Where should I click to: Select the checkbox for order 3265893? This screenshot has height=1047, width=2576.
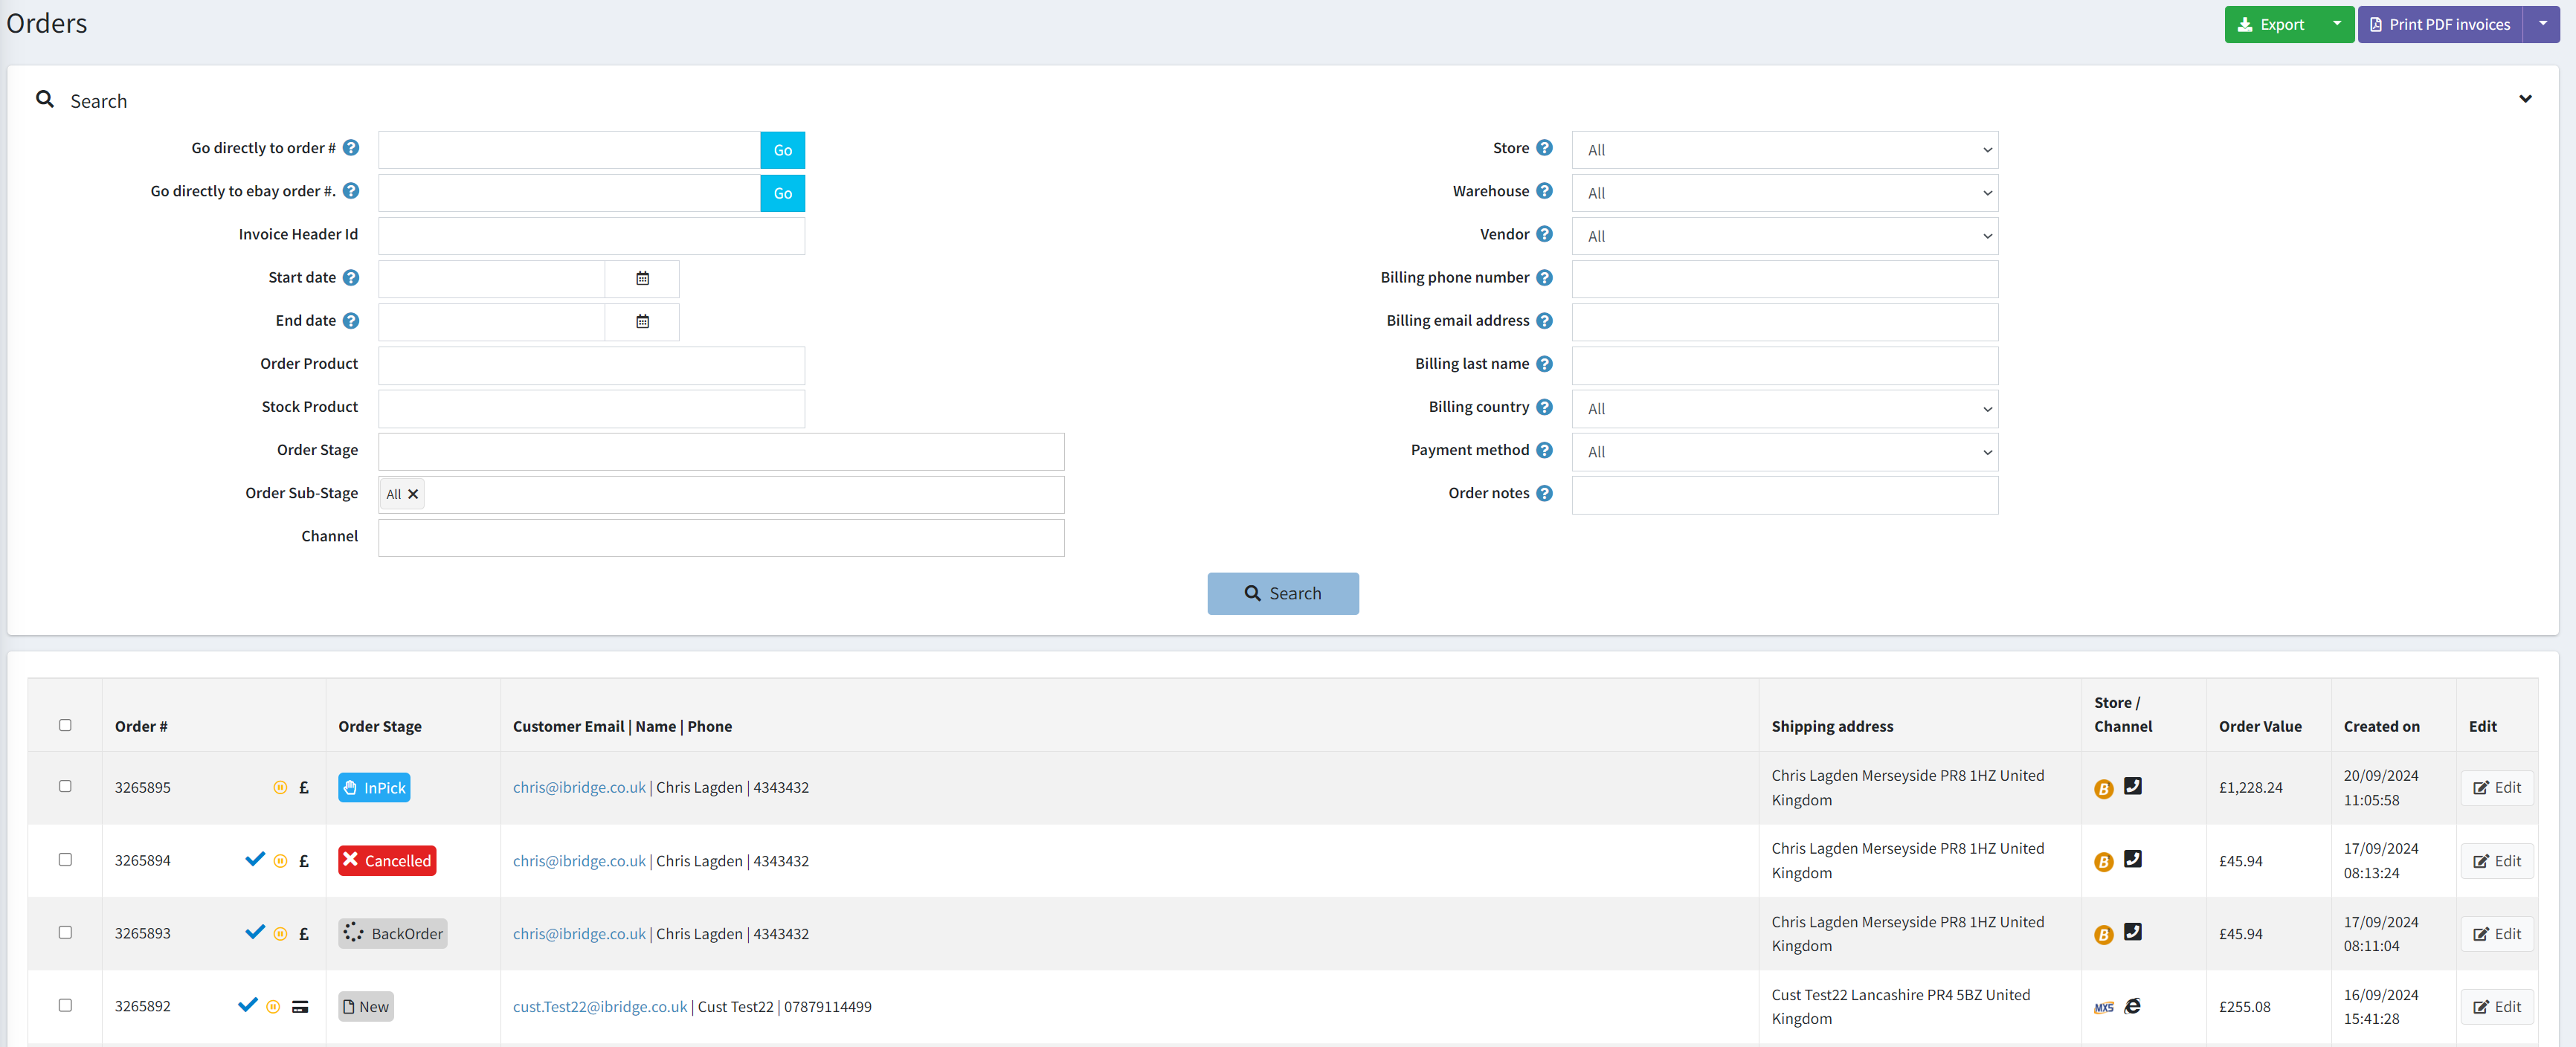click(x=65, y=932)
